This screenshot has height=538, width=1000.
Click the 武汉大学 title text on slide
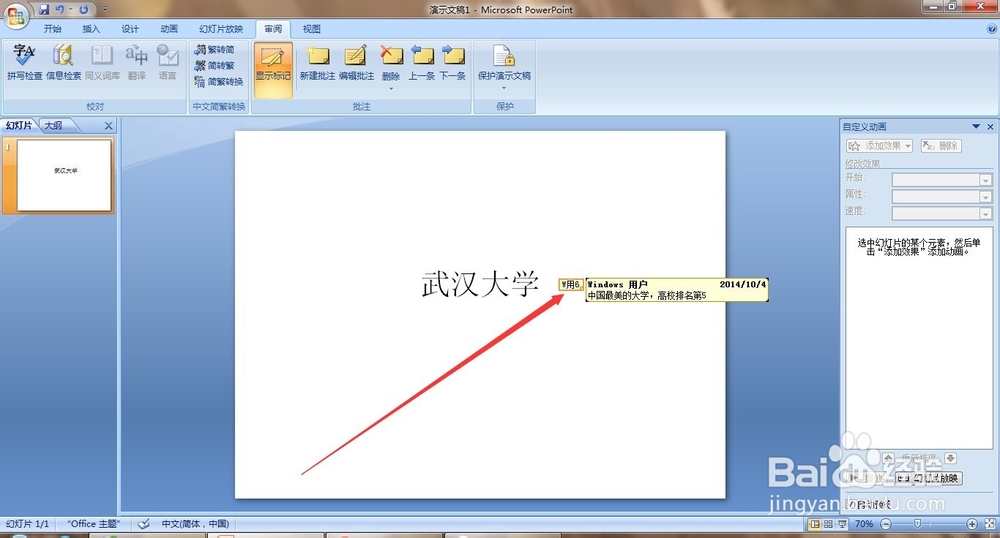pos(480,284)
